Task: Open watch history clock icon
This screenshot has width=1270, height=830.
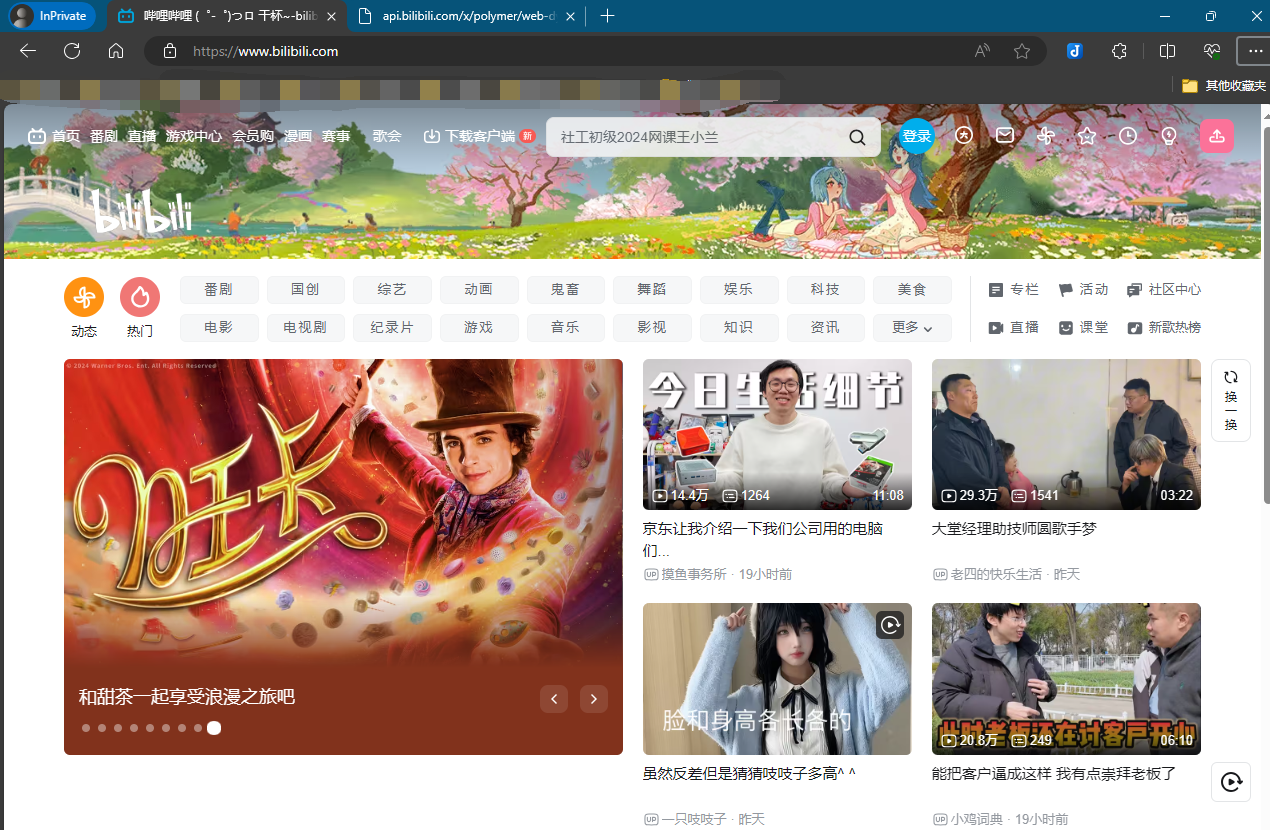Action: pyautogui.click(x=1128, y=136)
